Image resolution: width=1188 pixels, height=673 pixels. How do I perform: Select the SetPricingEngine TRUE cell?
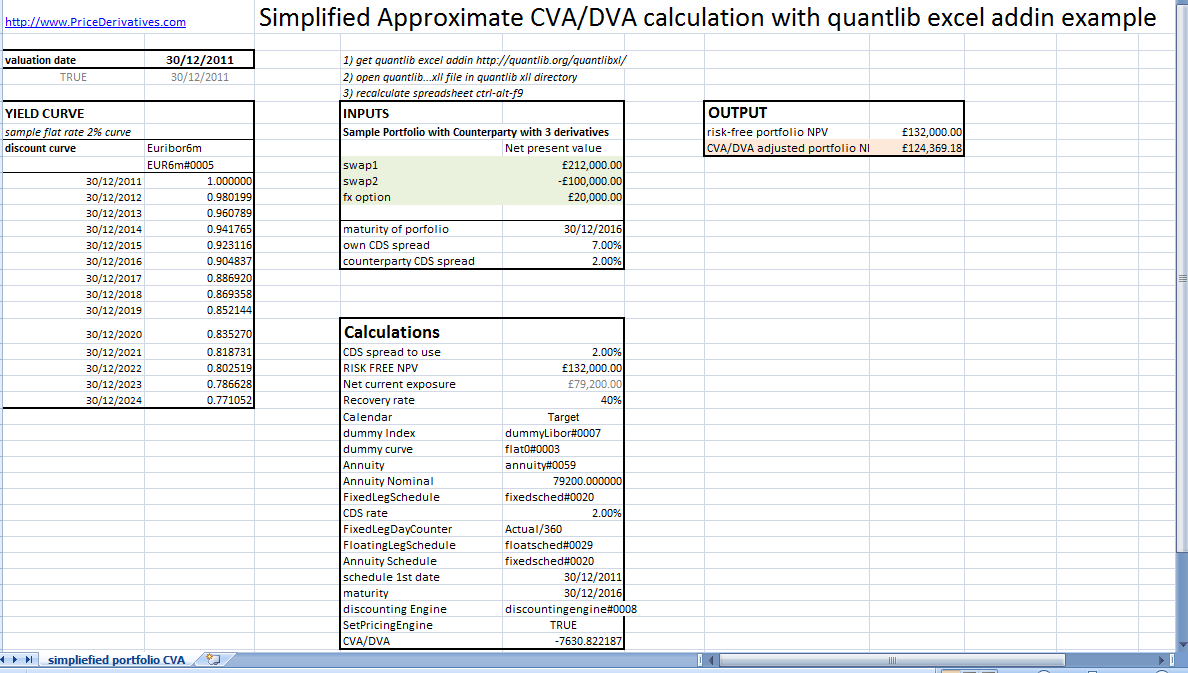point(562,624)
